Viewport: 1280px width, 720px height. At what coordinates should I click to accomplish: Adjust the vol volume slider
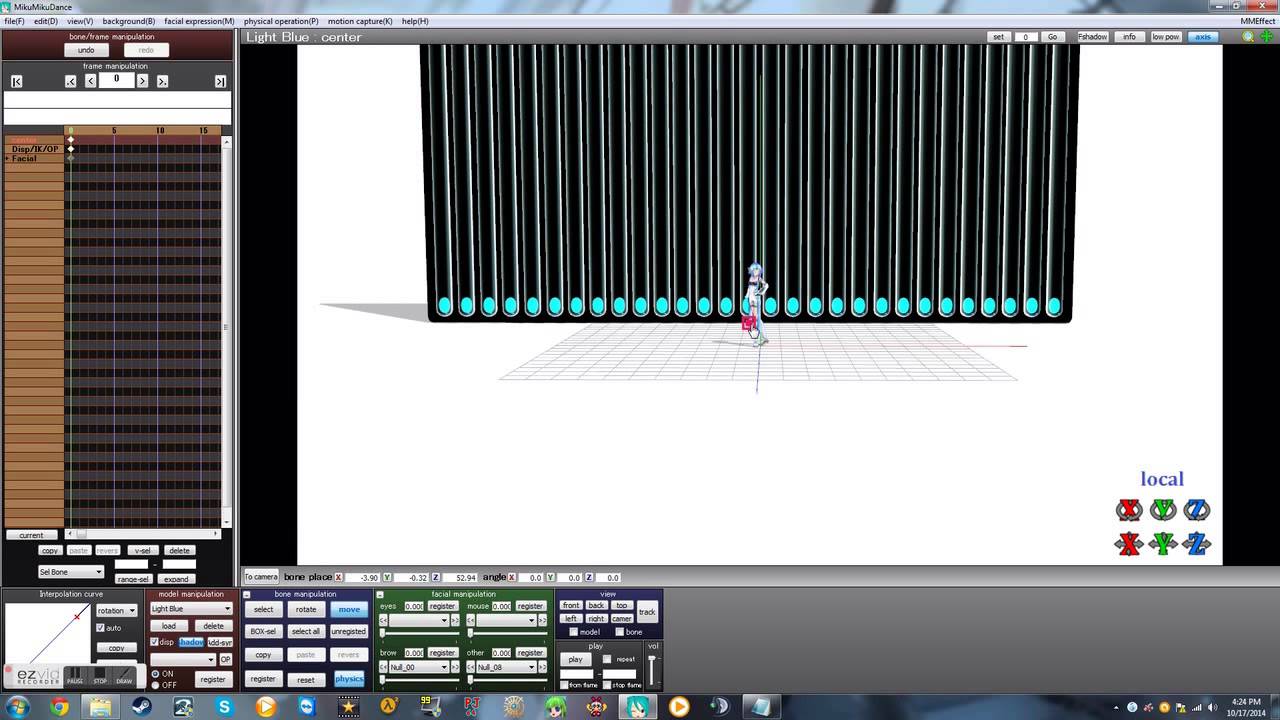coord(653,669)
